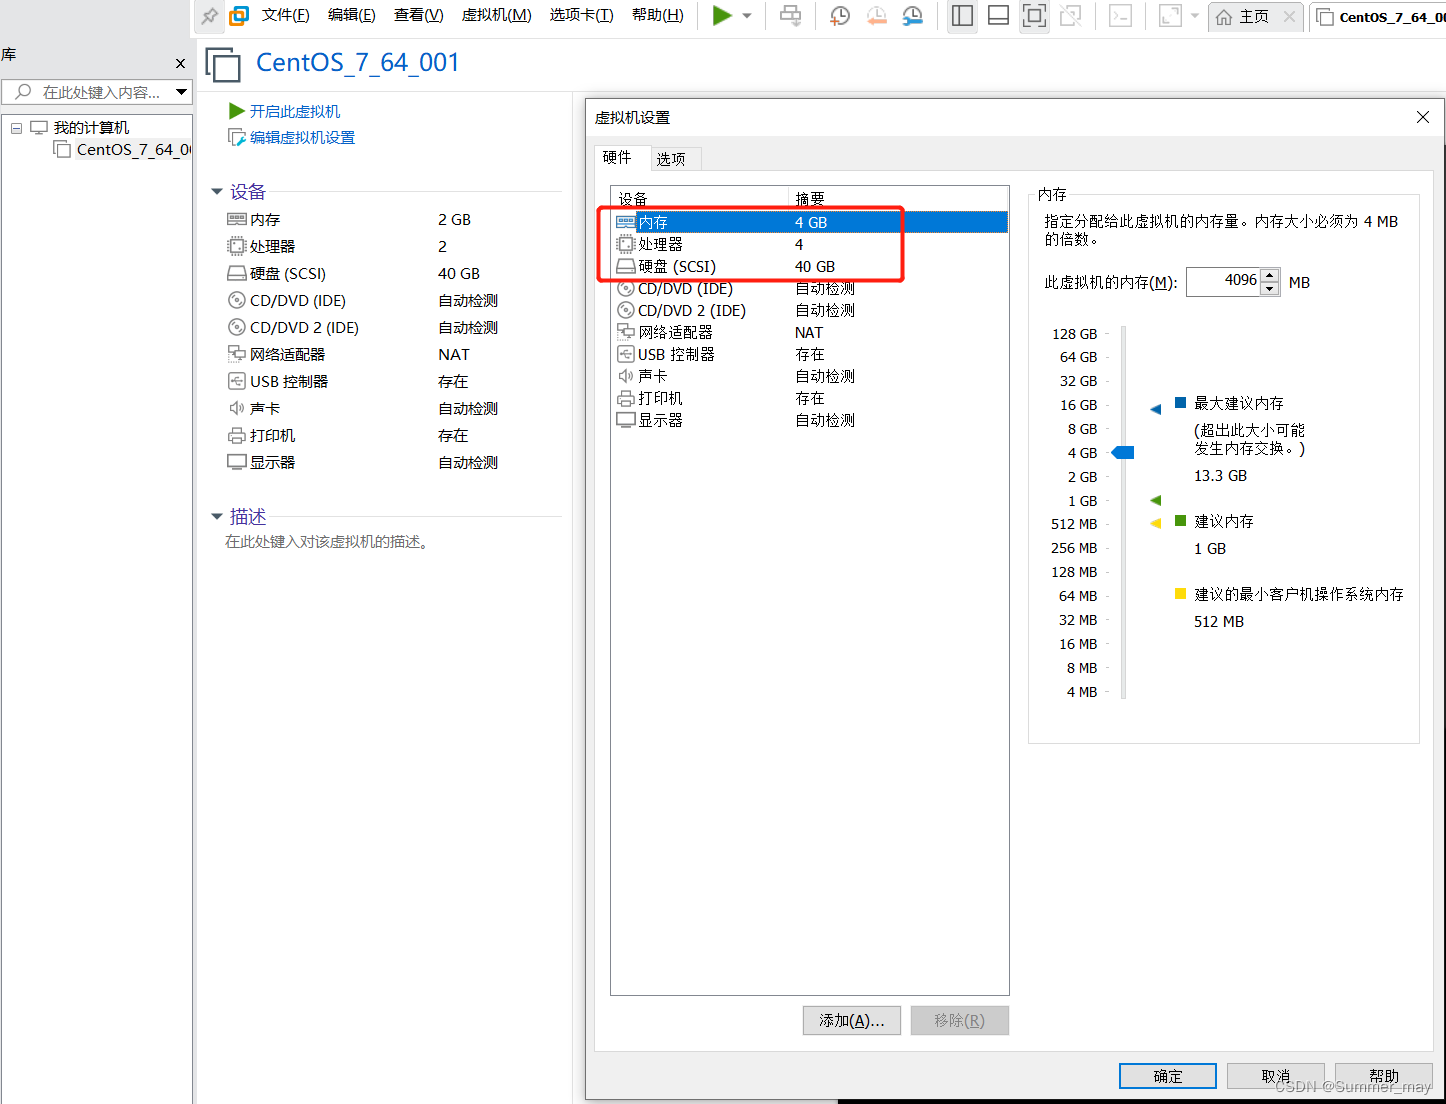Click the green play icon beside 开启此虚拟机
This screenshot has height=1104, width=1446.
(237, 111)
